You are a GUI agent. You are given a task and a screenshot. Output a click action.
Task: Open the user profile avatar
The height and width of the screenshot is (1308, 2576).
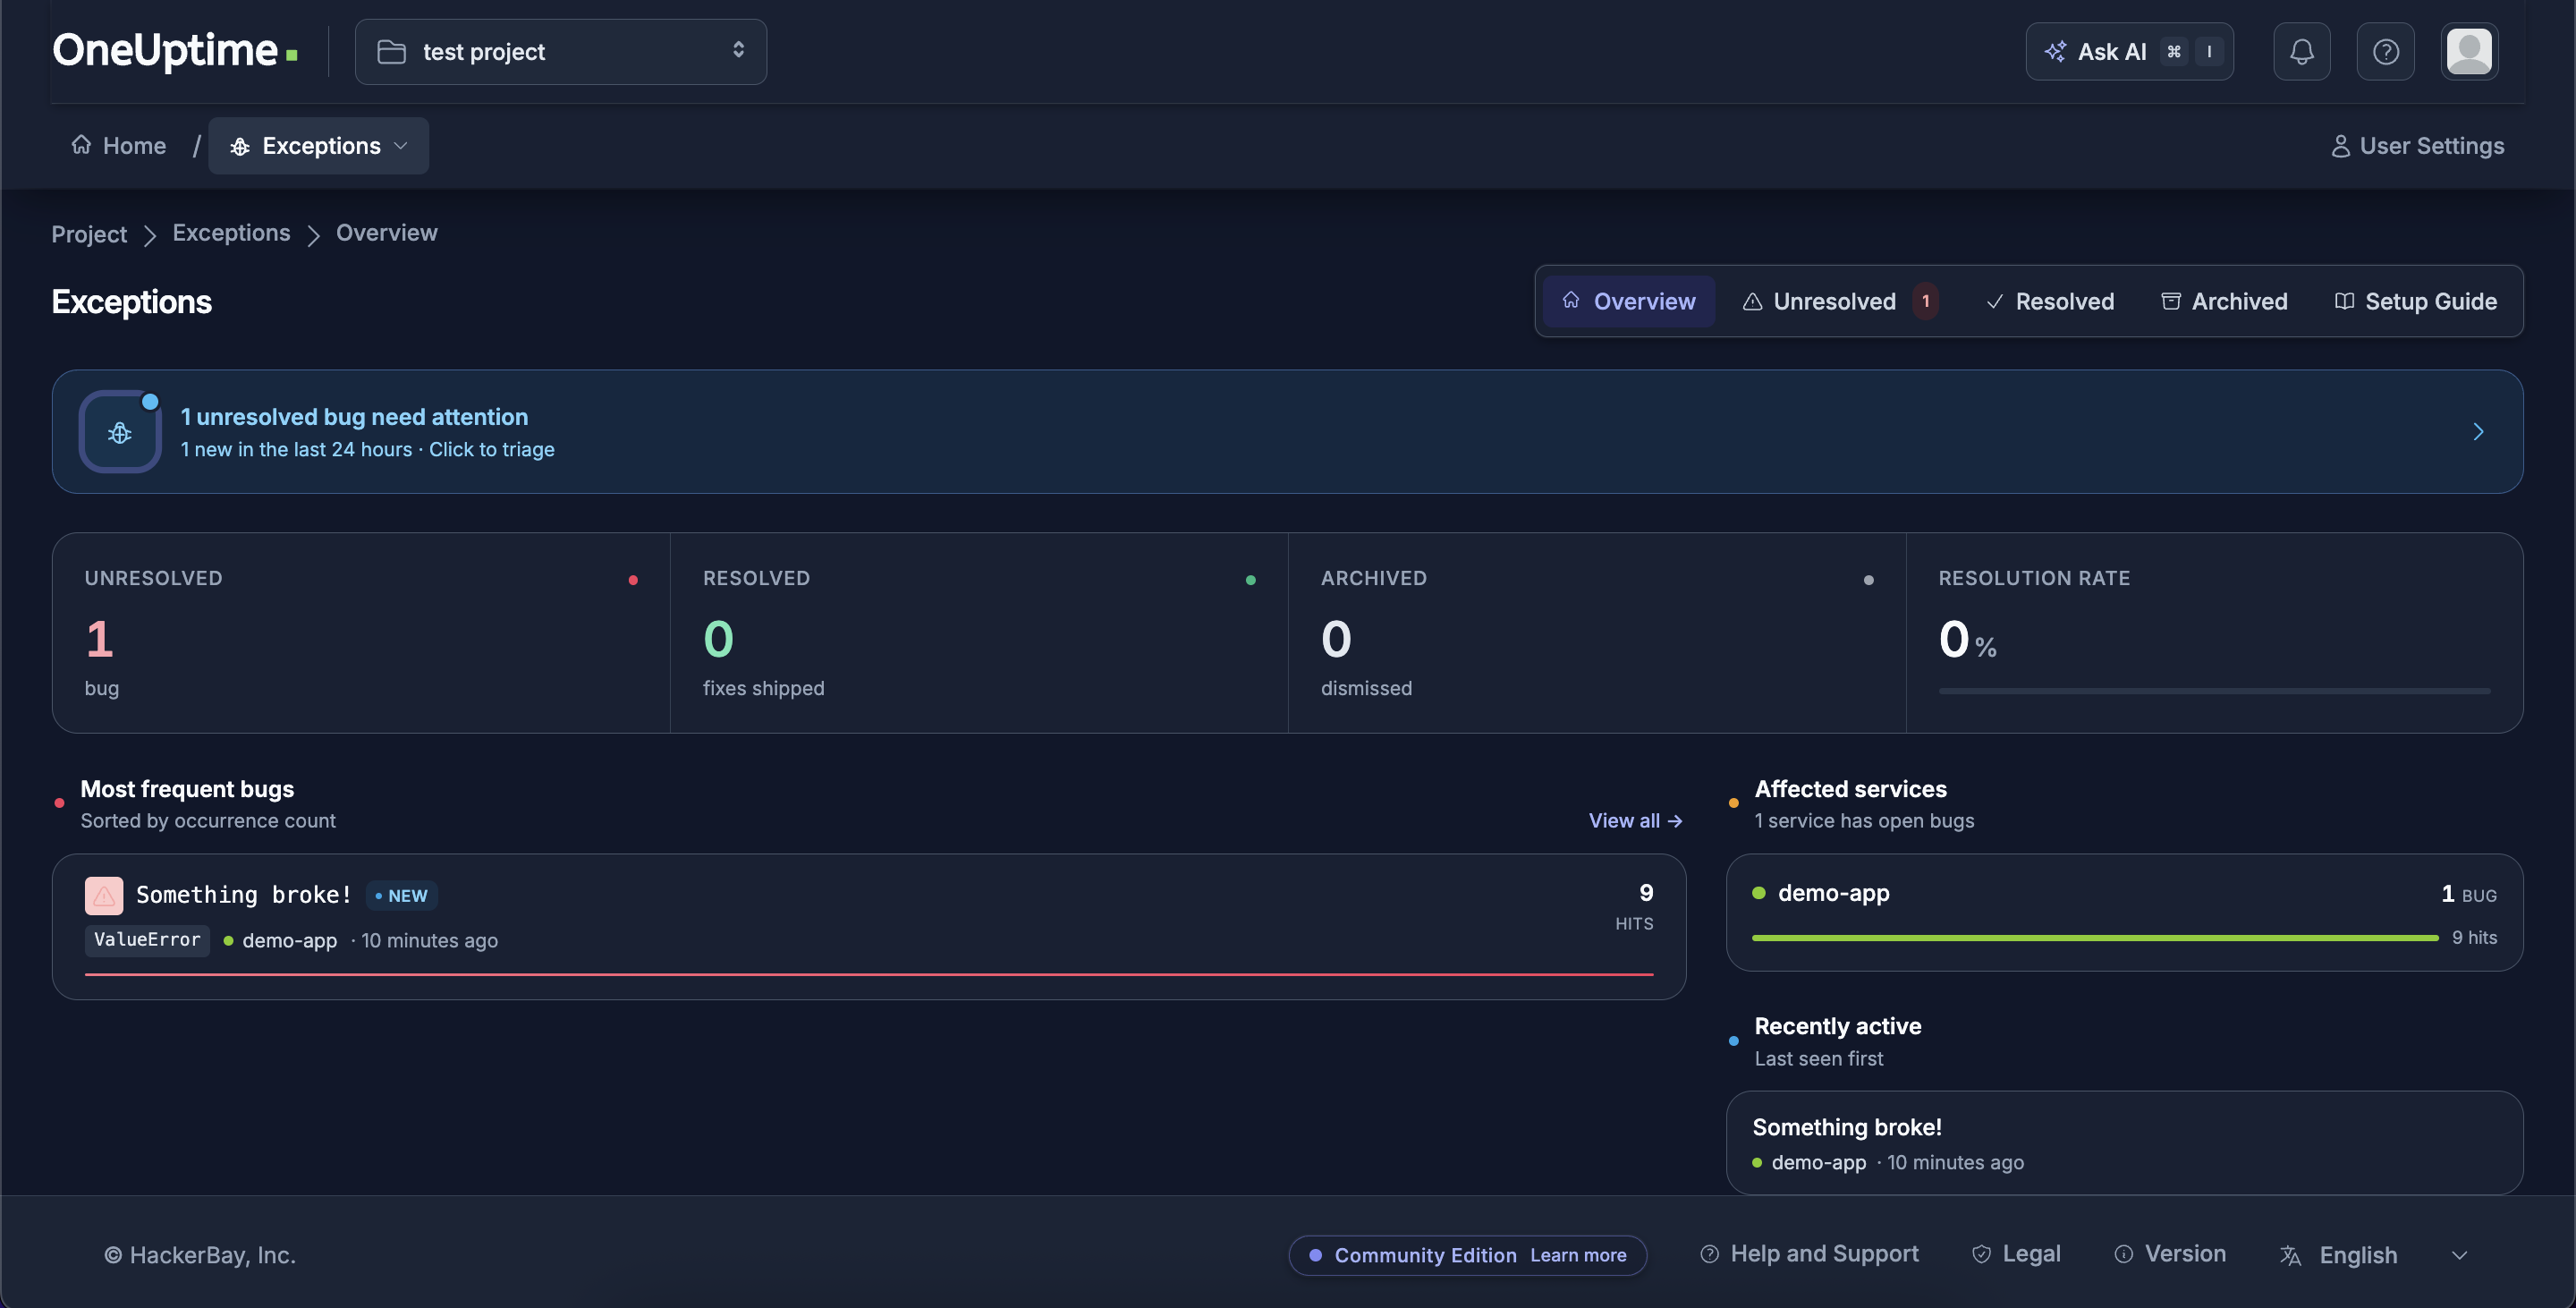click(x=2468, y=51)
